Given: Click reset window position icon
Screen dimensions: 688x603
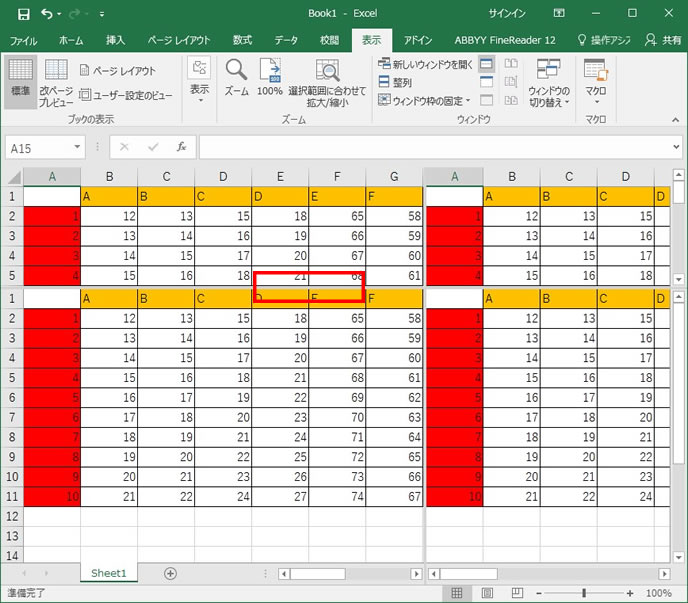Looking at the screenshot, I should pos(511,100).
